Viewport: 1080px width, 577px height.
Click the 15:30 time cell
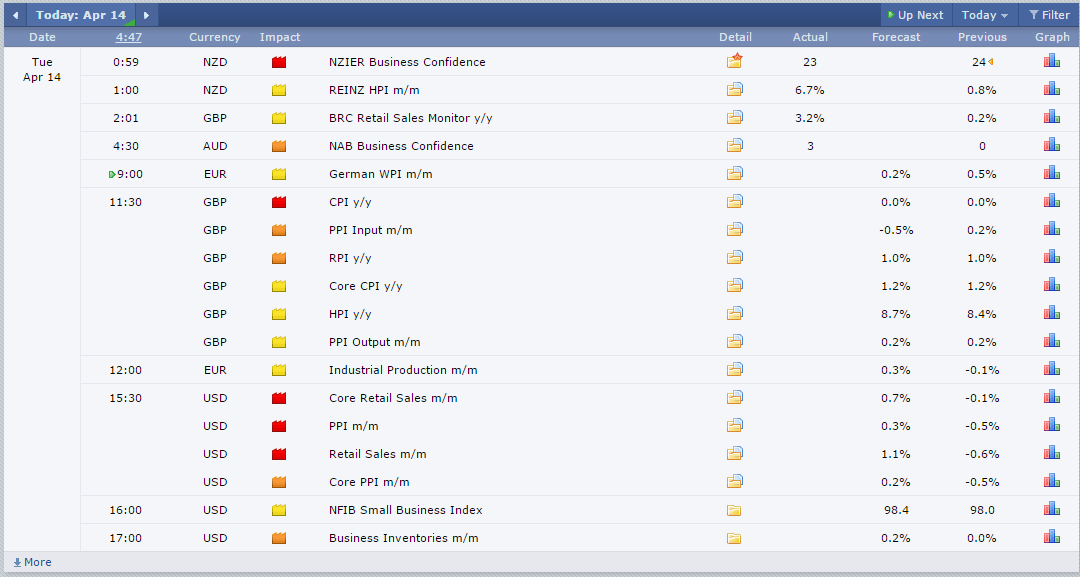point(125,398)
